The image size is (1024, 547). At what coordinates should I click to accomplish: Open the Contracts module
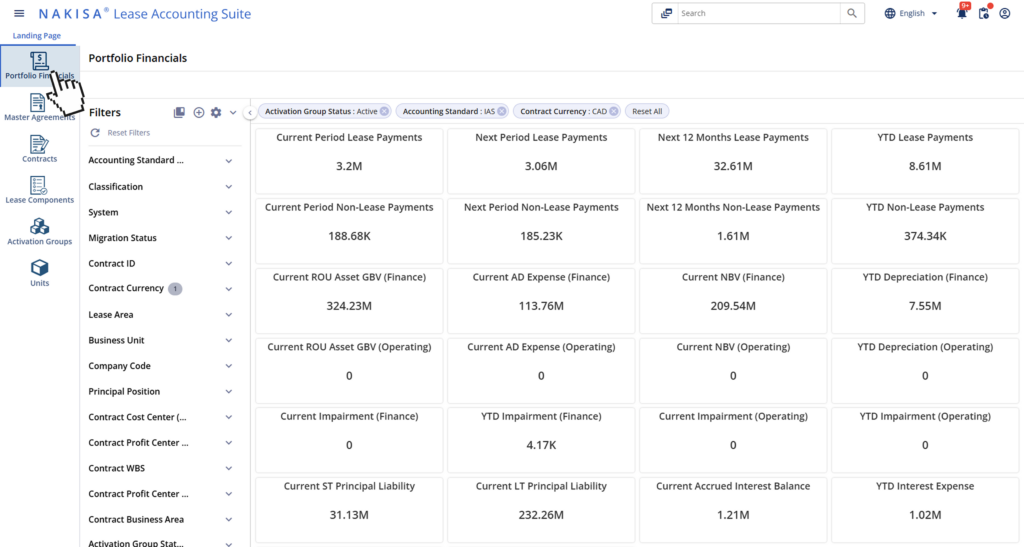pyautogui.click(x=39, y=149)
